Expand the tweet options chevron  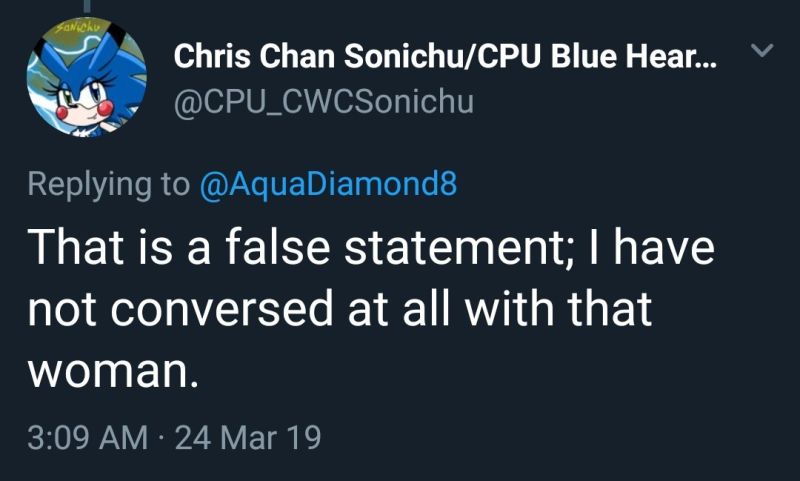[762, 50]
